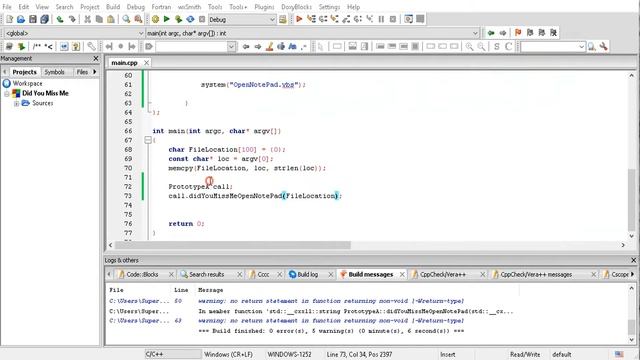The width and height of the screenshot is (640, 360).
Task: Open the build target dialog icon
Action: coord(282,19)
